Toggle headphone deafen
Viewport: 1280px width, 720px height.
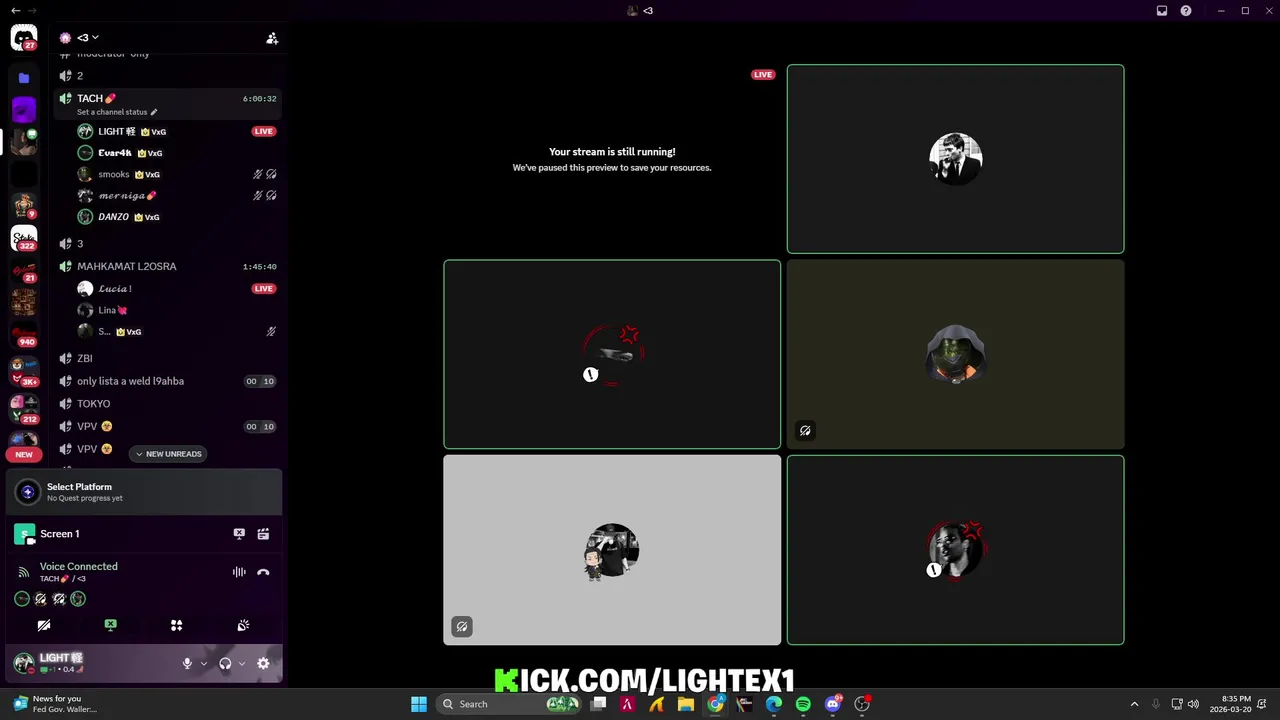225,663
